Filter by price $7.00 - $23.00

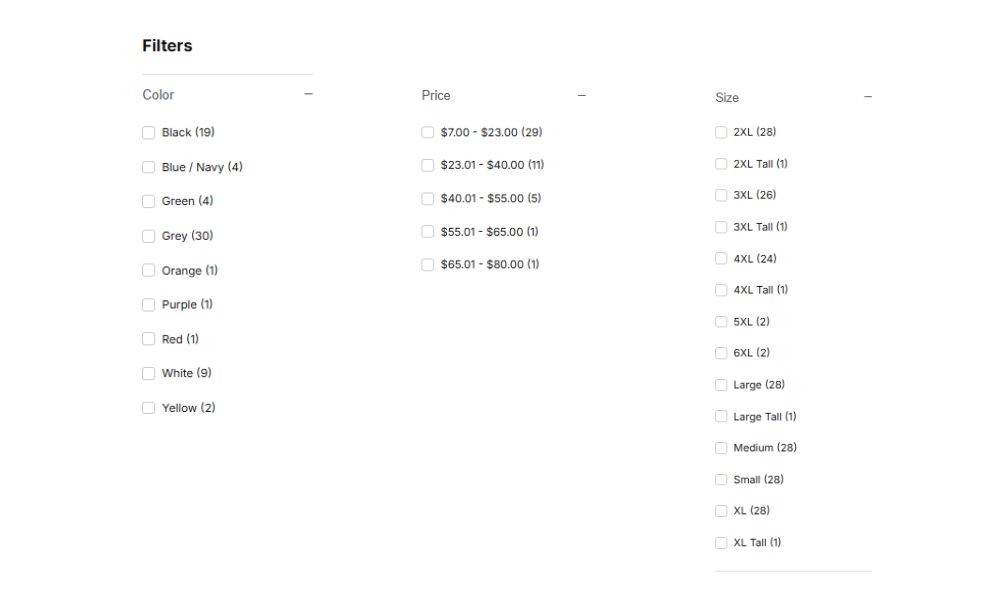tap(428, 132)
